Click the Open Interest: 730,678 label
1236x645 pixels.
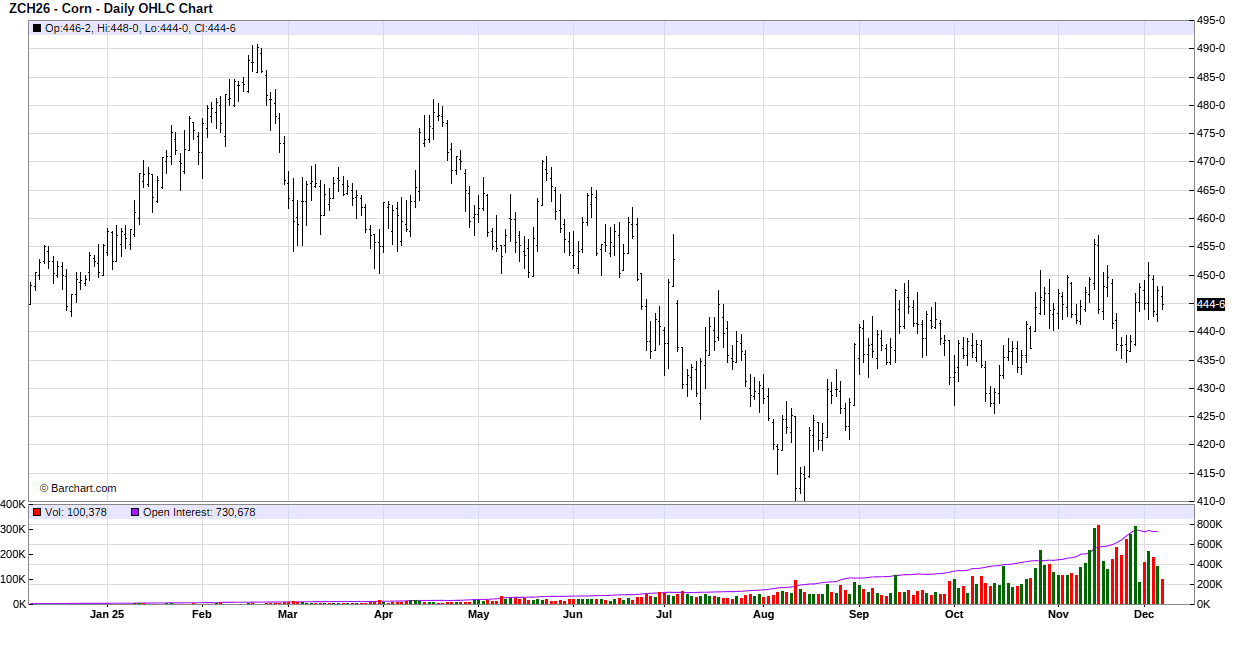pyautogui.click(x=199, y=512)
